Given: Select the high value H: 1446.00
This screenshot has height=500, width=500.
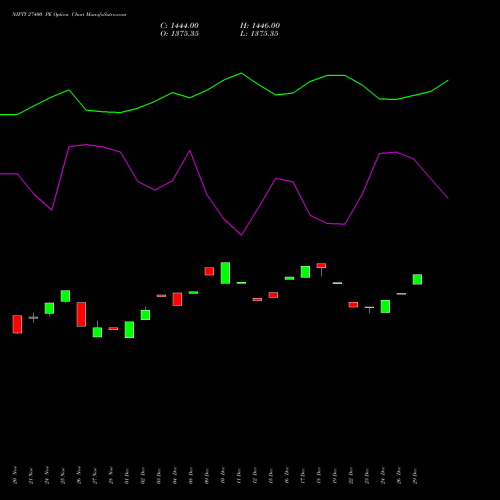Looking at the screenshot, I should [x=260, y=26].
